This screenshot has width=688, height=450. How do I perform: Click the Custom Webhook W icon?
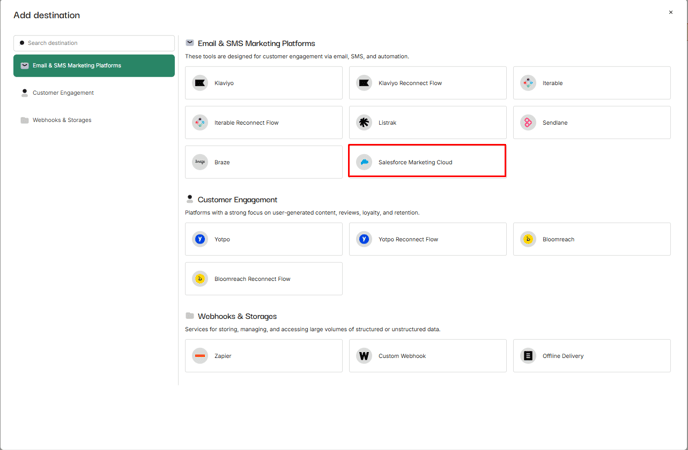click(x=364, y=356)
